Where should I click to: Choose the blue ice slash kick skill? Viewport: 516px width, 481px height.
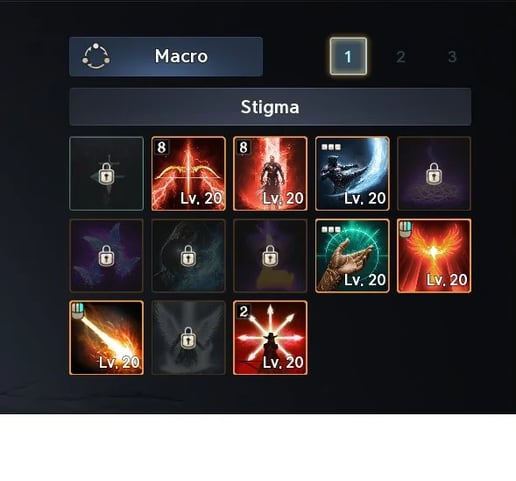[352, 173]
